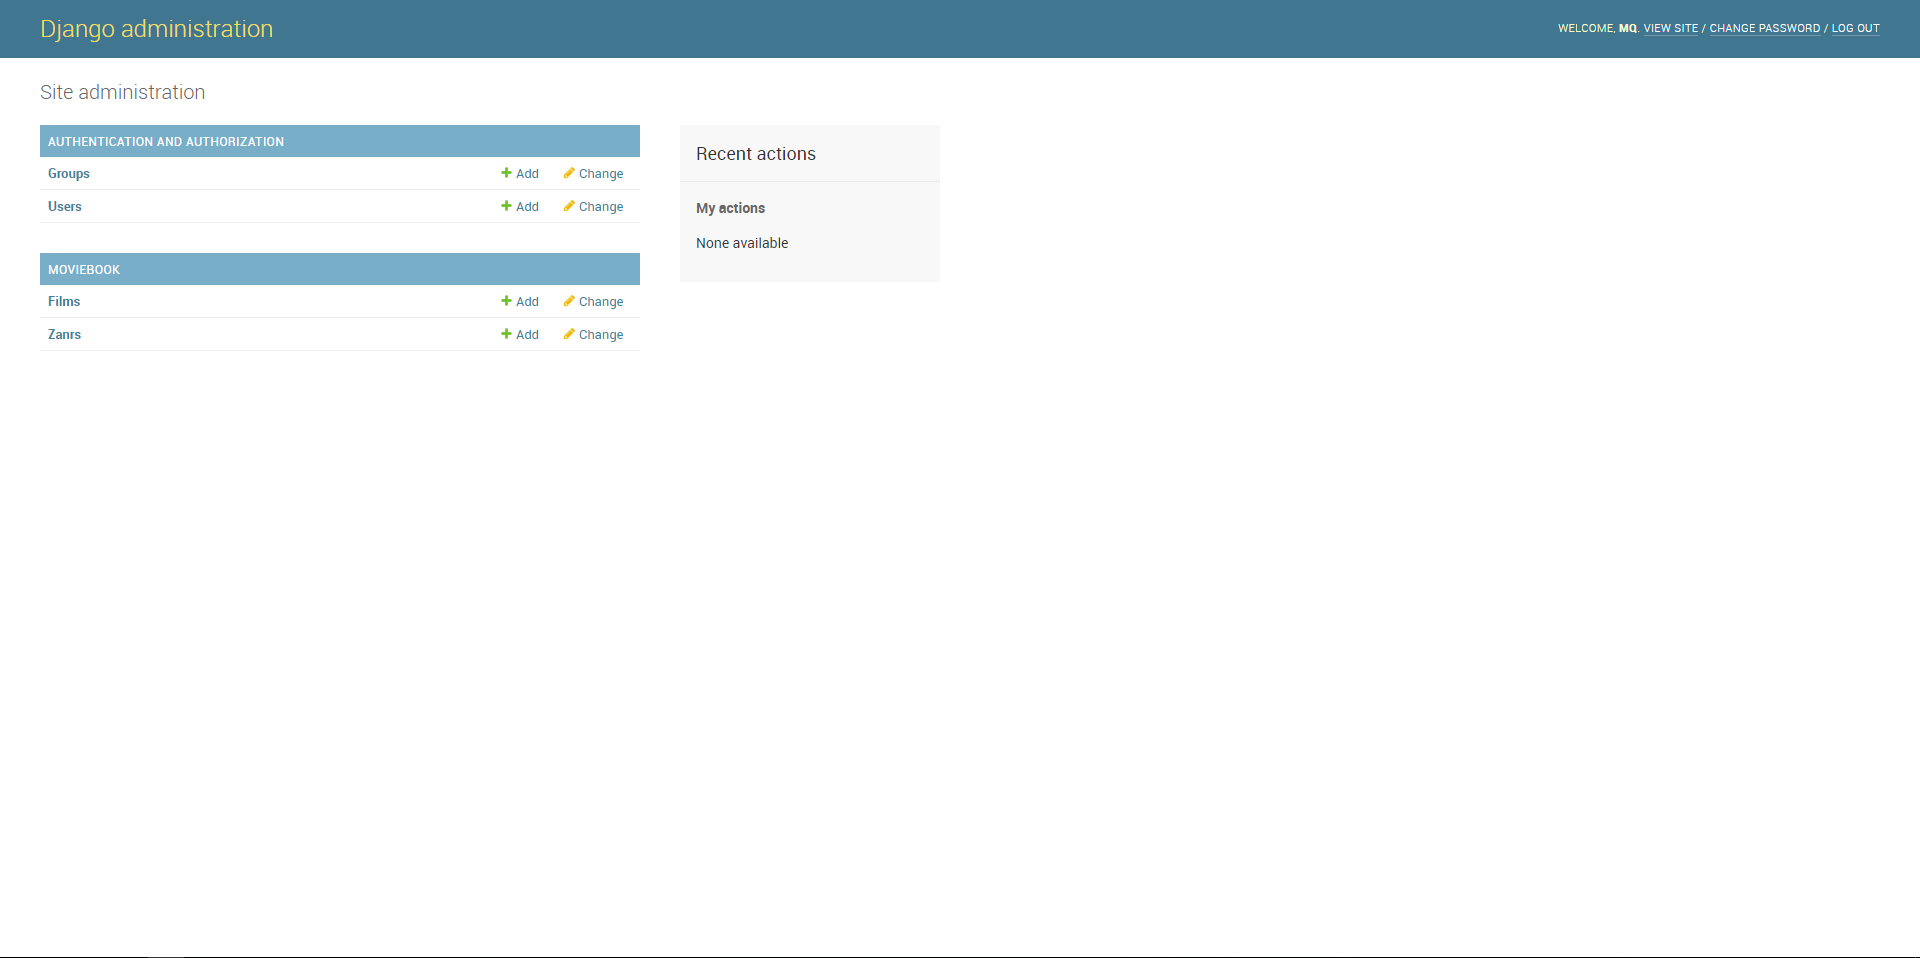
Task: Click the Change text link for Users
Action: (601, 207)
